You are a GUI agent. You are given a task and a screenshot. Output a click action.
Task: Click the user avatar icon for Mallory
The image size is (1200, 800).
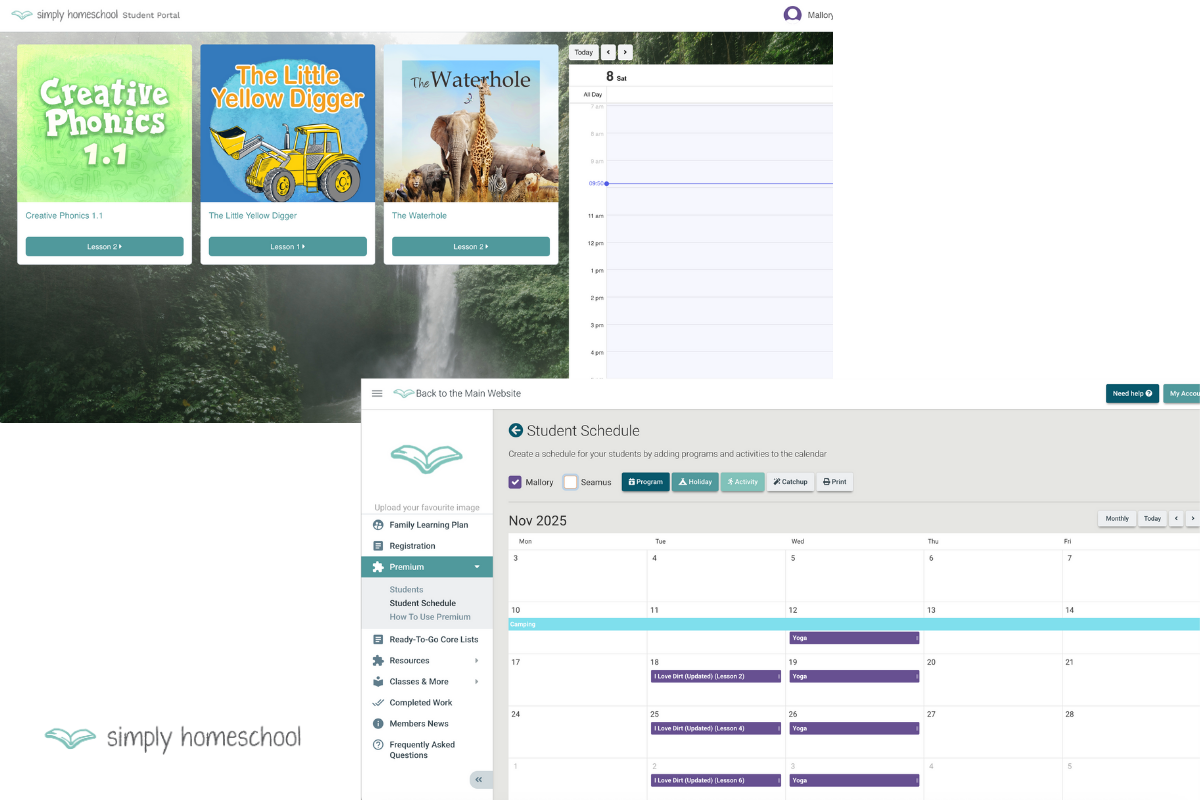tap(792, 15)
